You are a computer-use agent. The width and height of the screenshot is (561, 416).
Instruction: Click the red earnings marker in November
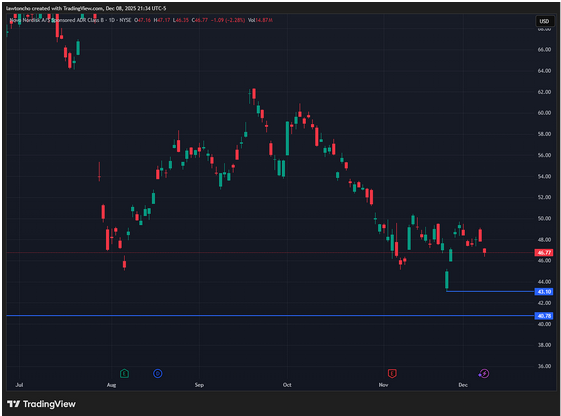pos(392,374)
